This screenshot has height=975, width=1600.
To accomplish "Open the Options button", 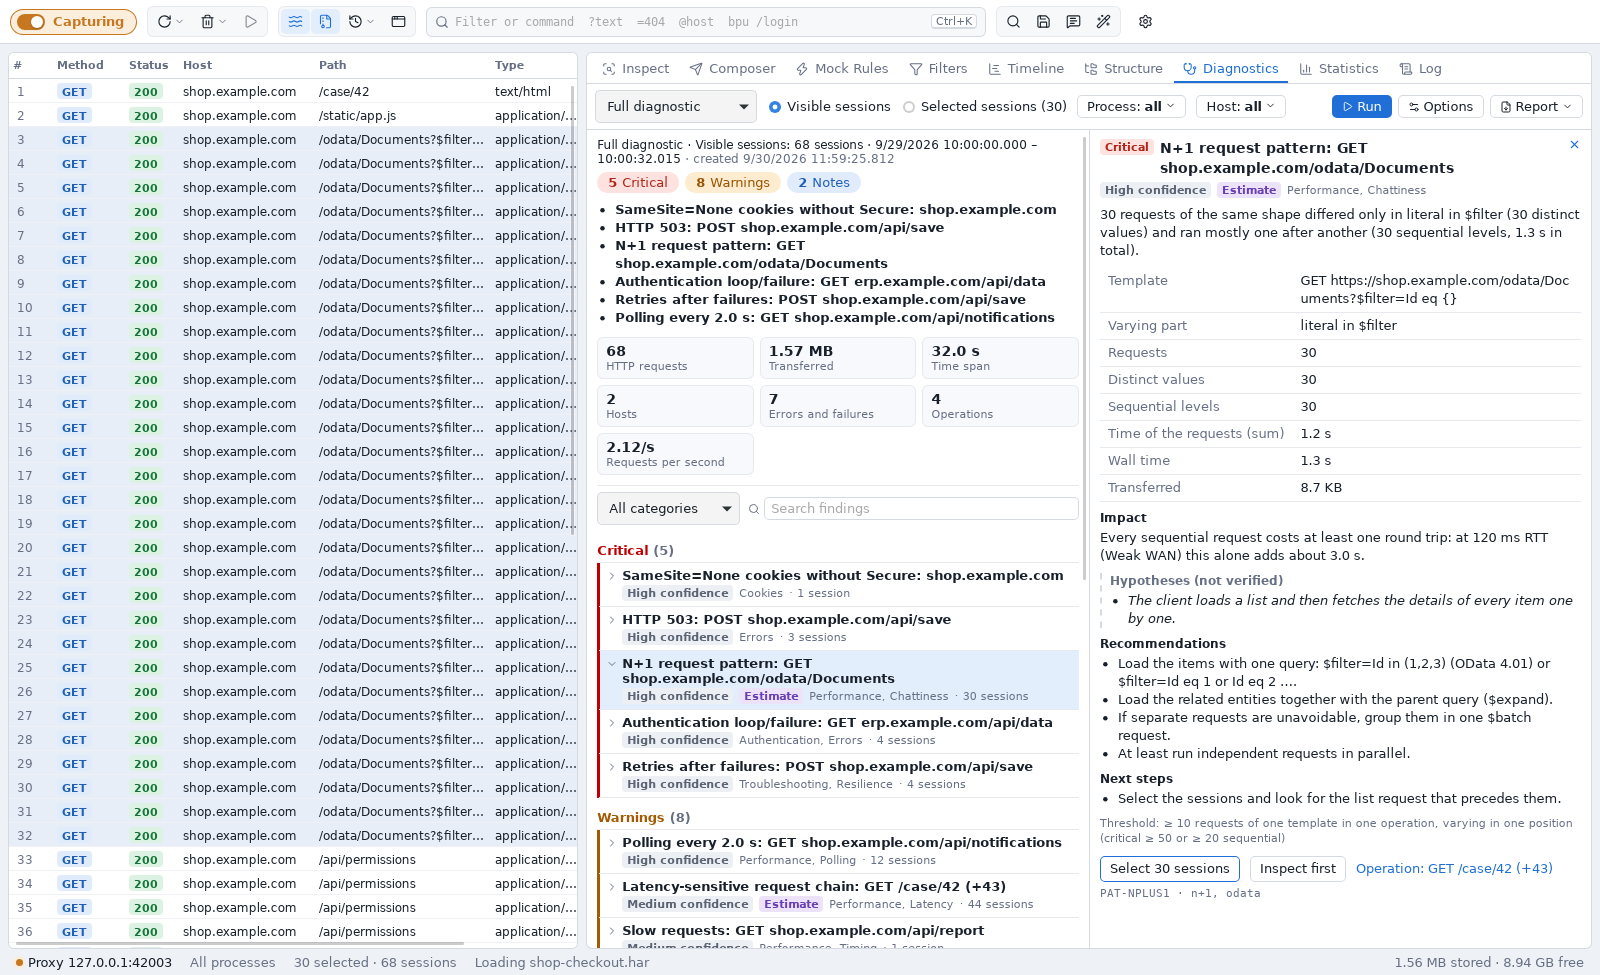I will pyautogui.click(x=1440, y=106).
